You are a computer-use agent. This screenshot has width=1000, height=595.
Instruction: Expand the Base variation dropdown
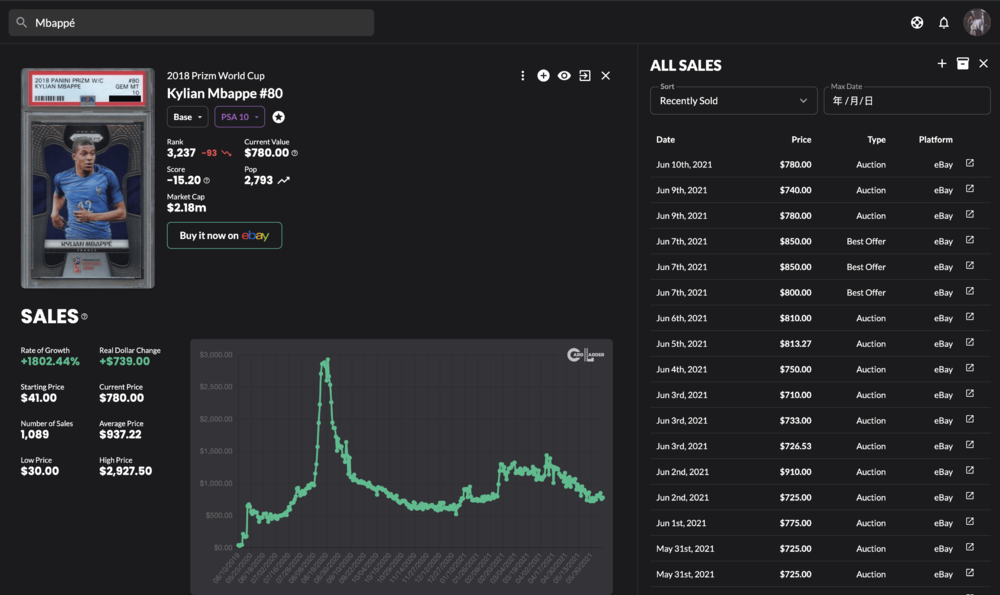click(x=187, y=117)
